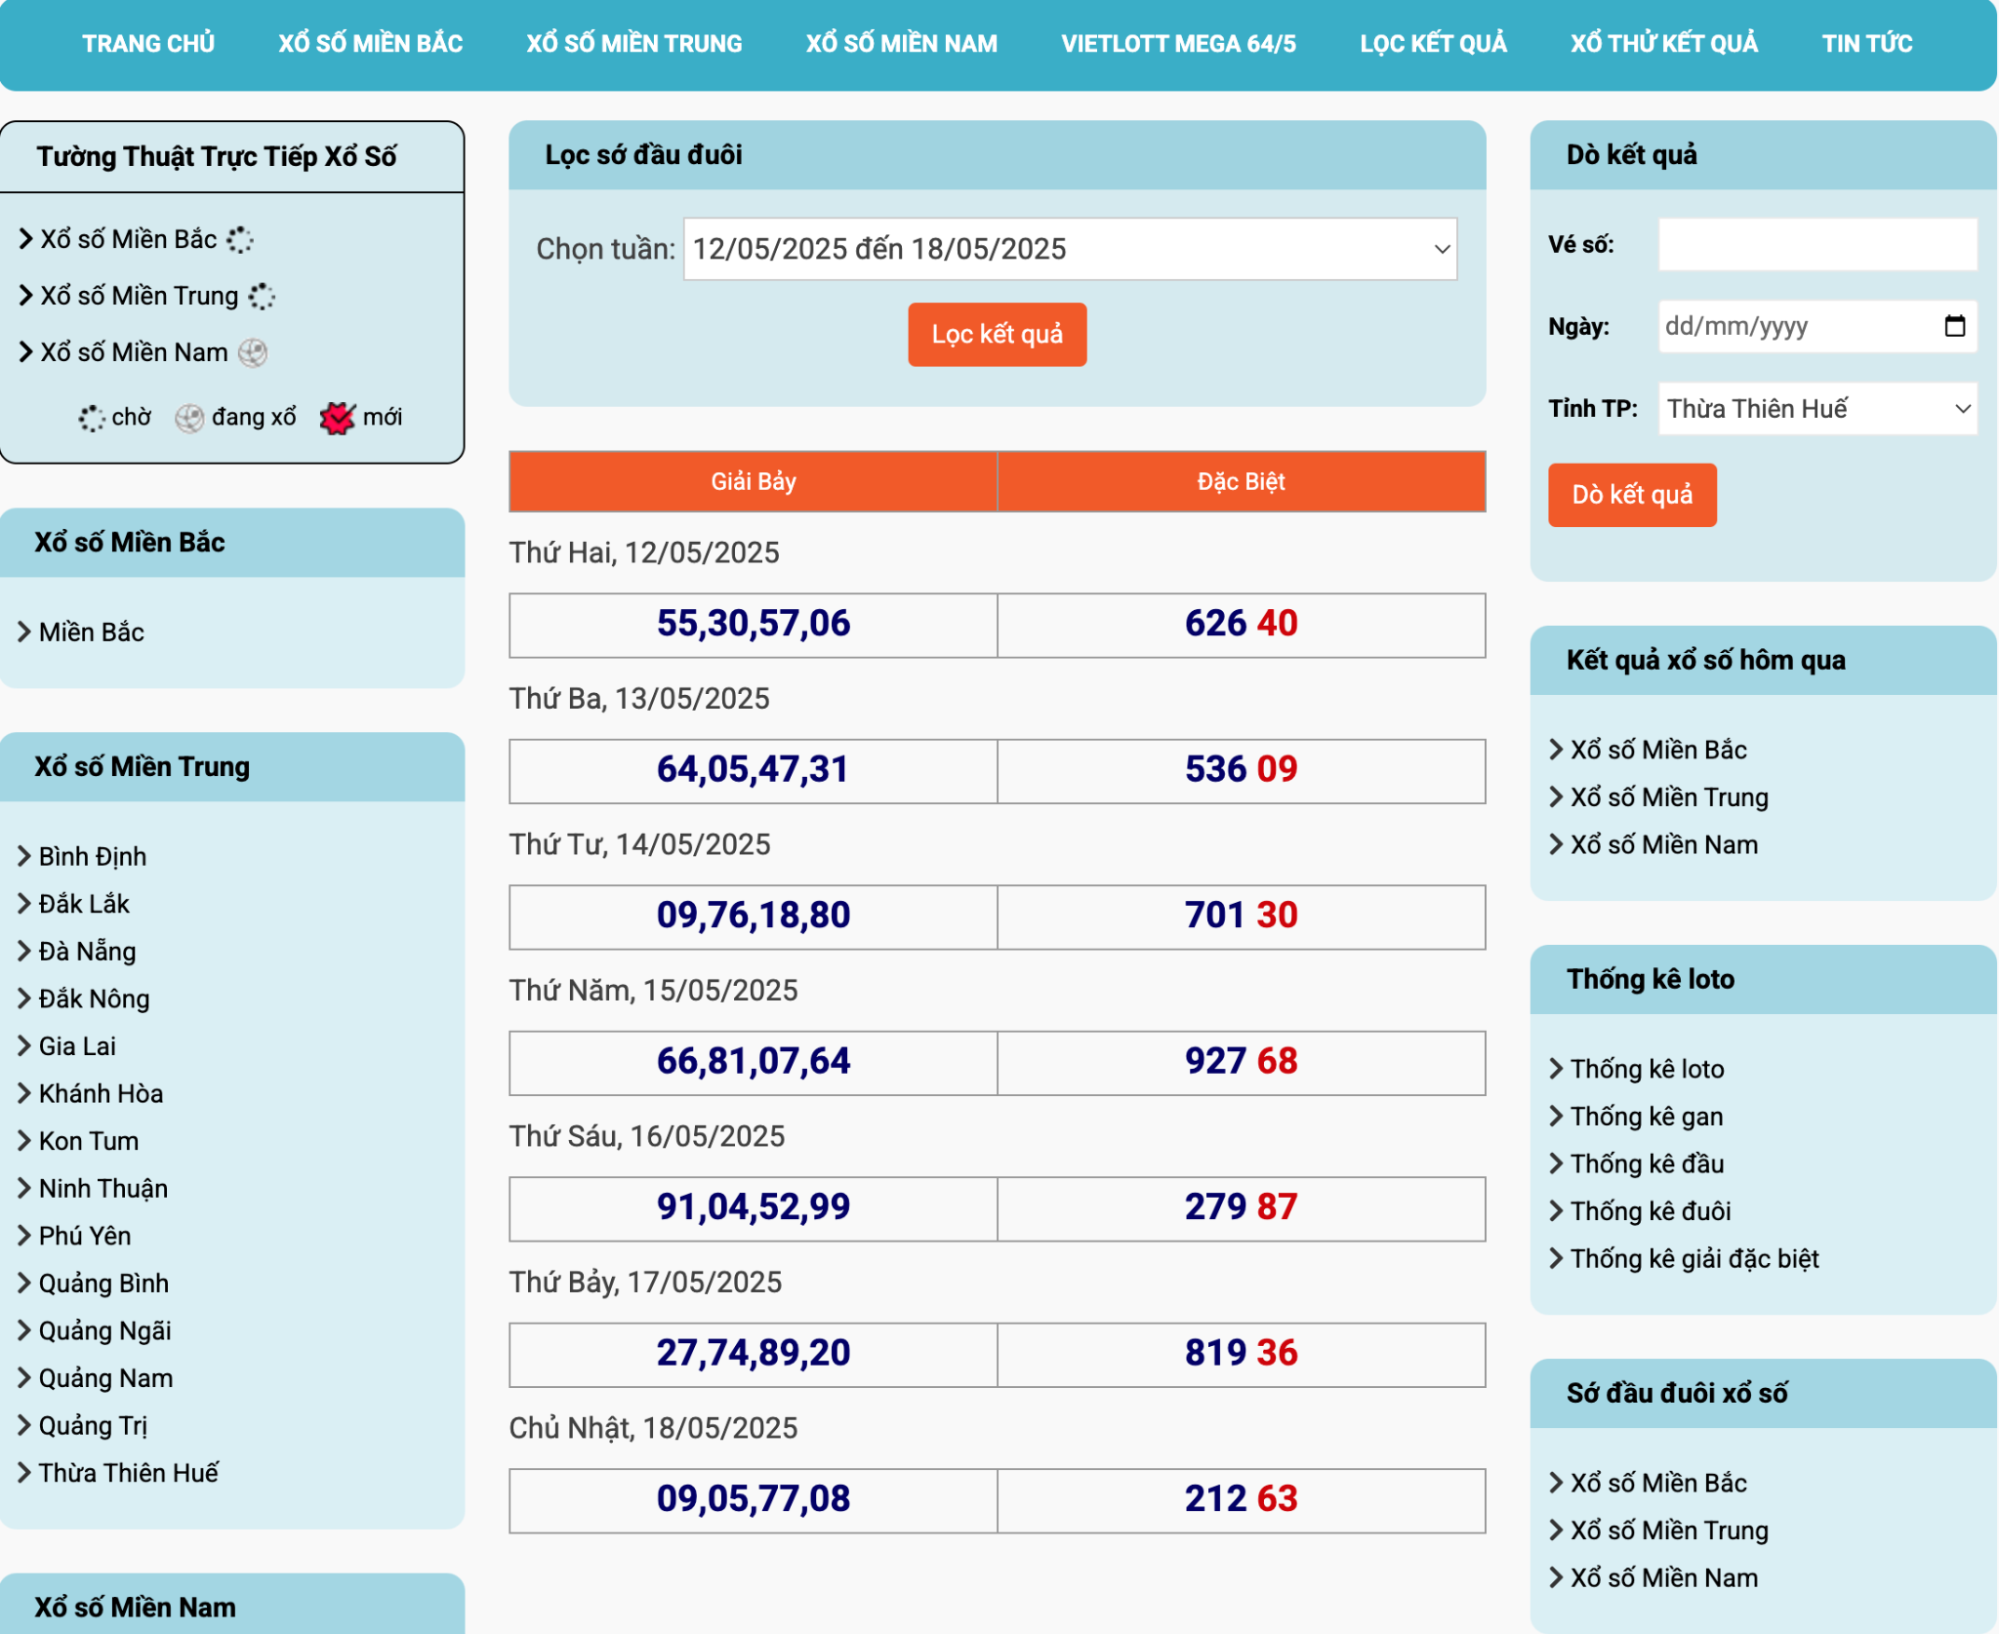Open the Thống kê đuôi link
Viewport: 1999px width, 1634px height.
click(1650, 1211)
